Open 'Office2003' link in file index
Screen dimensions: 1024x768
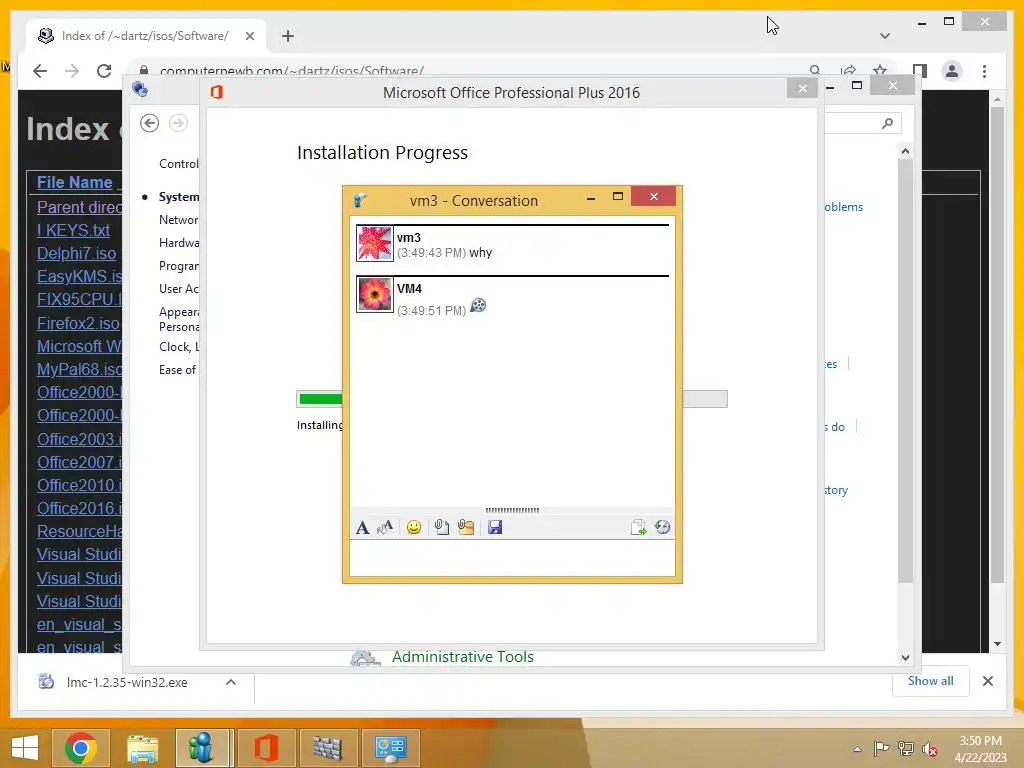(x=79, y=439)
